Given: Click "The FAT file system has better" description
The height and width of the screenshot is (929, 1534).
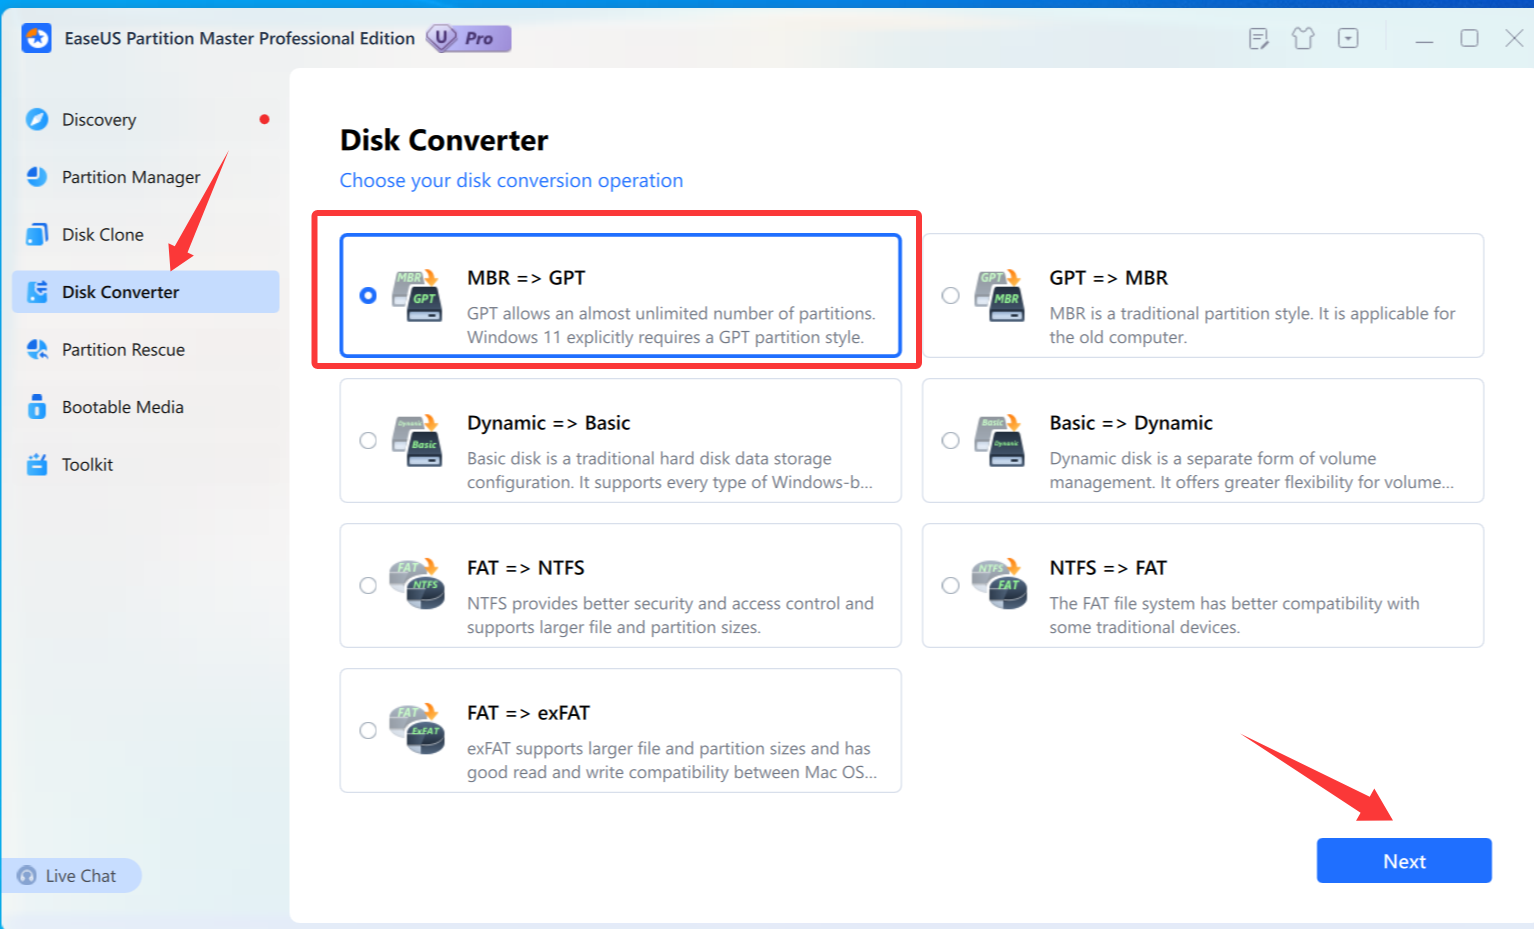Looking at the screenshot, I should coord(1234,615).
